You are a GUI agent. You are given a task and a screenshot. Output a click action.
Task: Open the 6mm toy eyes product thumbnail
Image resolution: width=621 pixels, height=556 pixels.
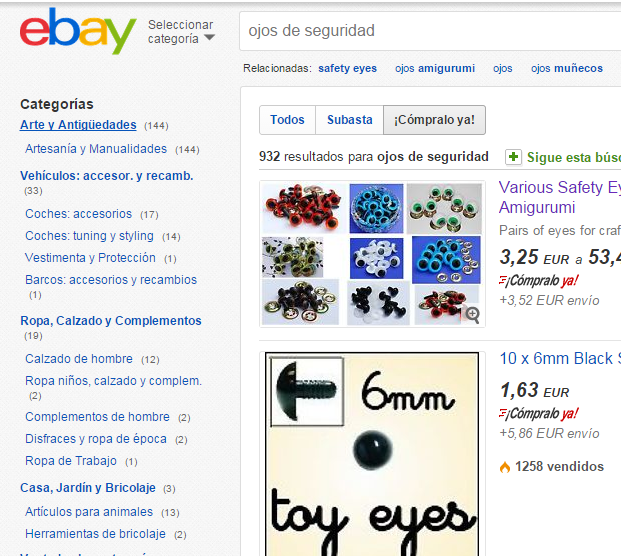(x=372, y=454)
